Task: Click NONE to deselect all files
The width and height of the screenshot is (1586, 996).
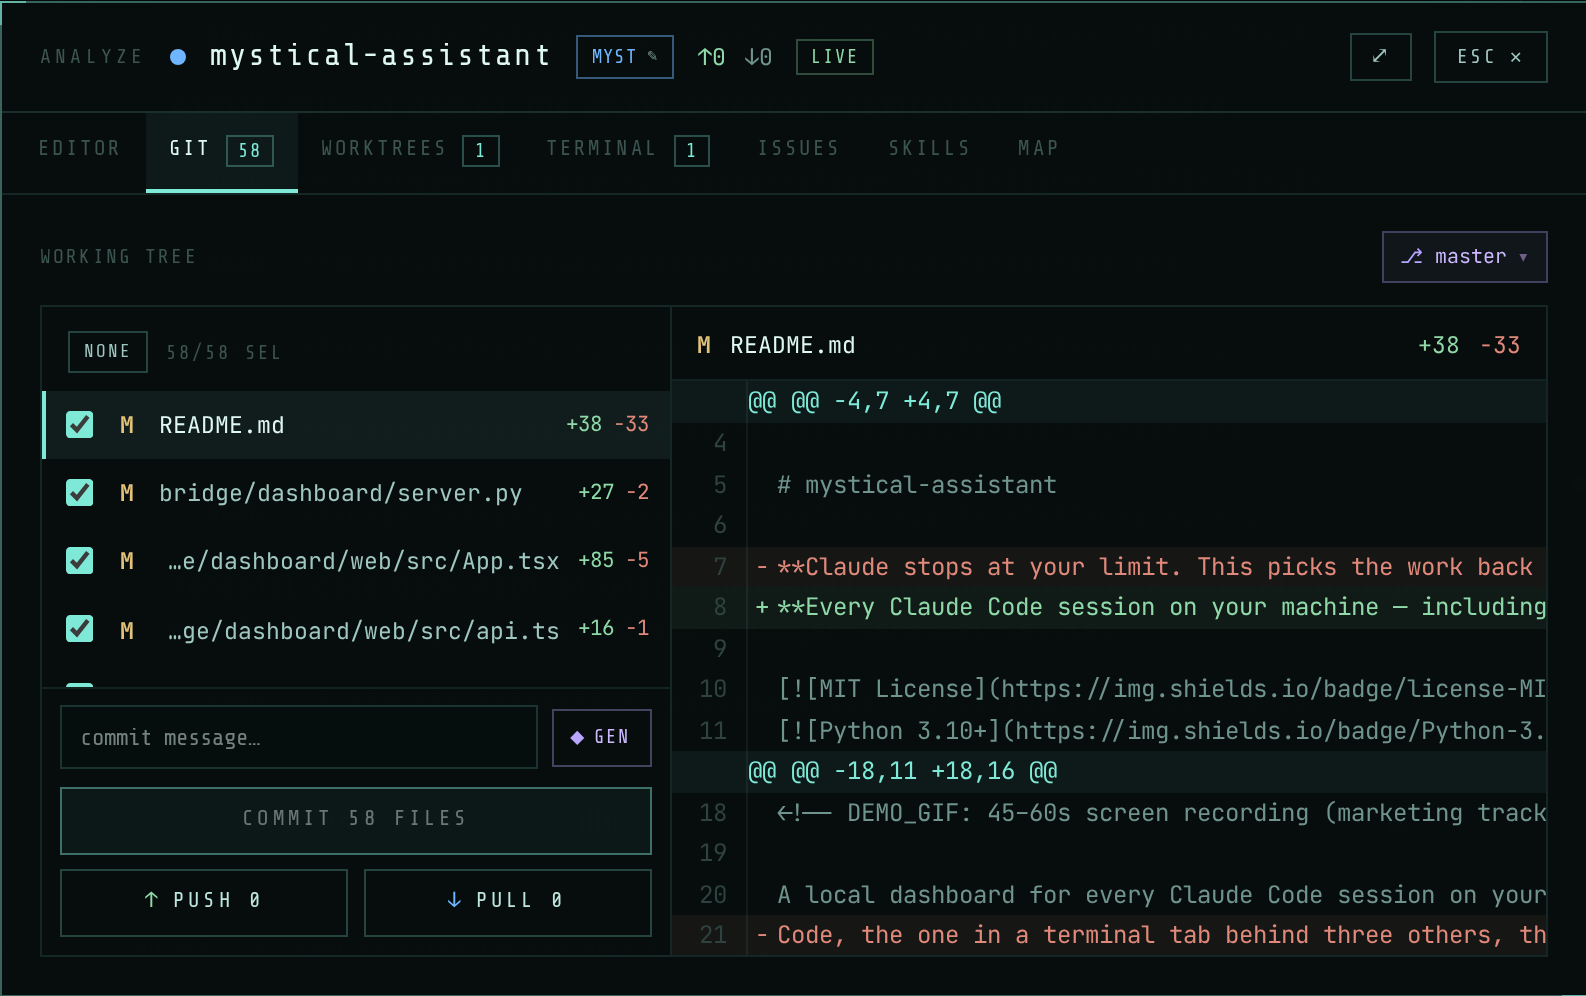Action: point(108,352)
